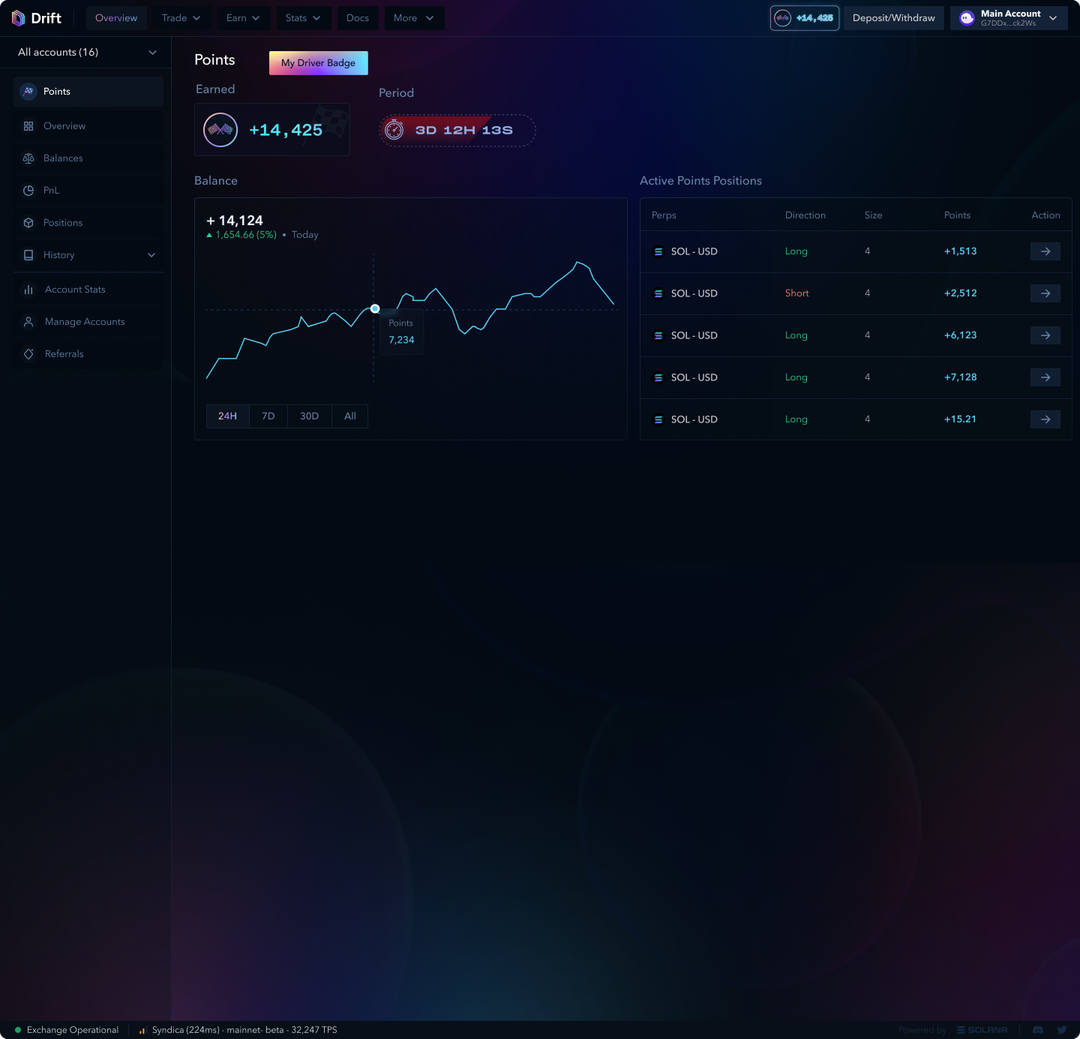
Task: Open Points in the sidebar
Action: (x=88, y=91)
